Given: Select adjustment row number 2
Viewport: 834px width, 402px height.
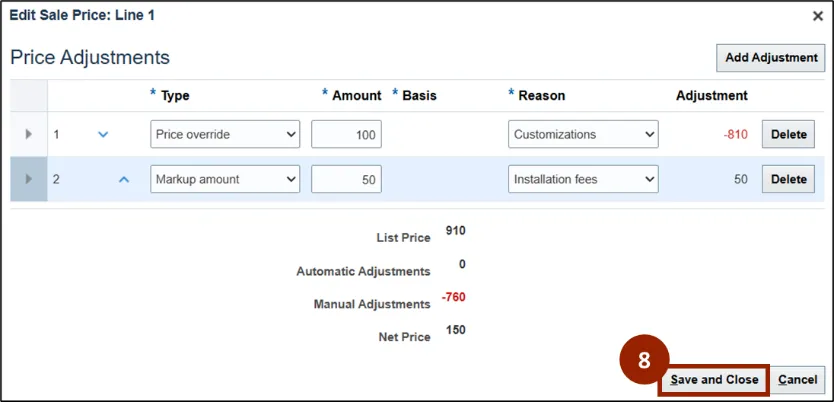Looking at the screenshot, I should point(57,179).
